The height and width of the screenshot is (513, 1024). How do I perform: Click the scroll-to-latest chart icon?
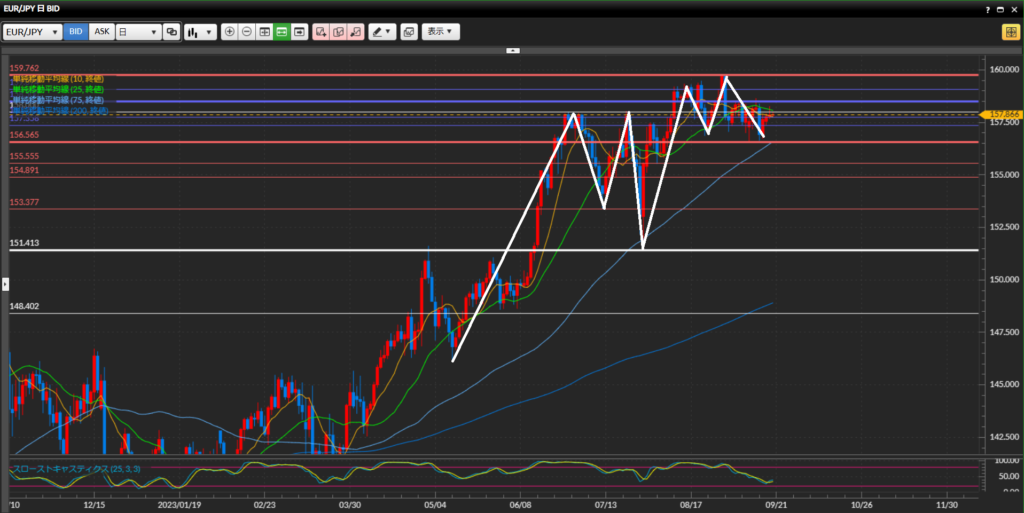coord(300,32)
